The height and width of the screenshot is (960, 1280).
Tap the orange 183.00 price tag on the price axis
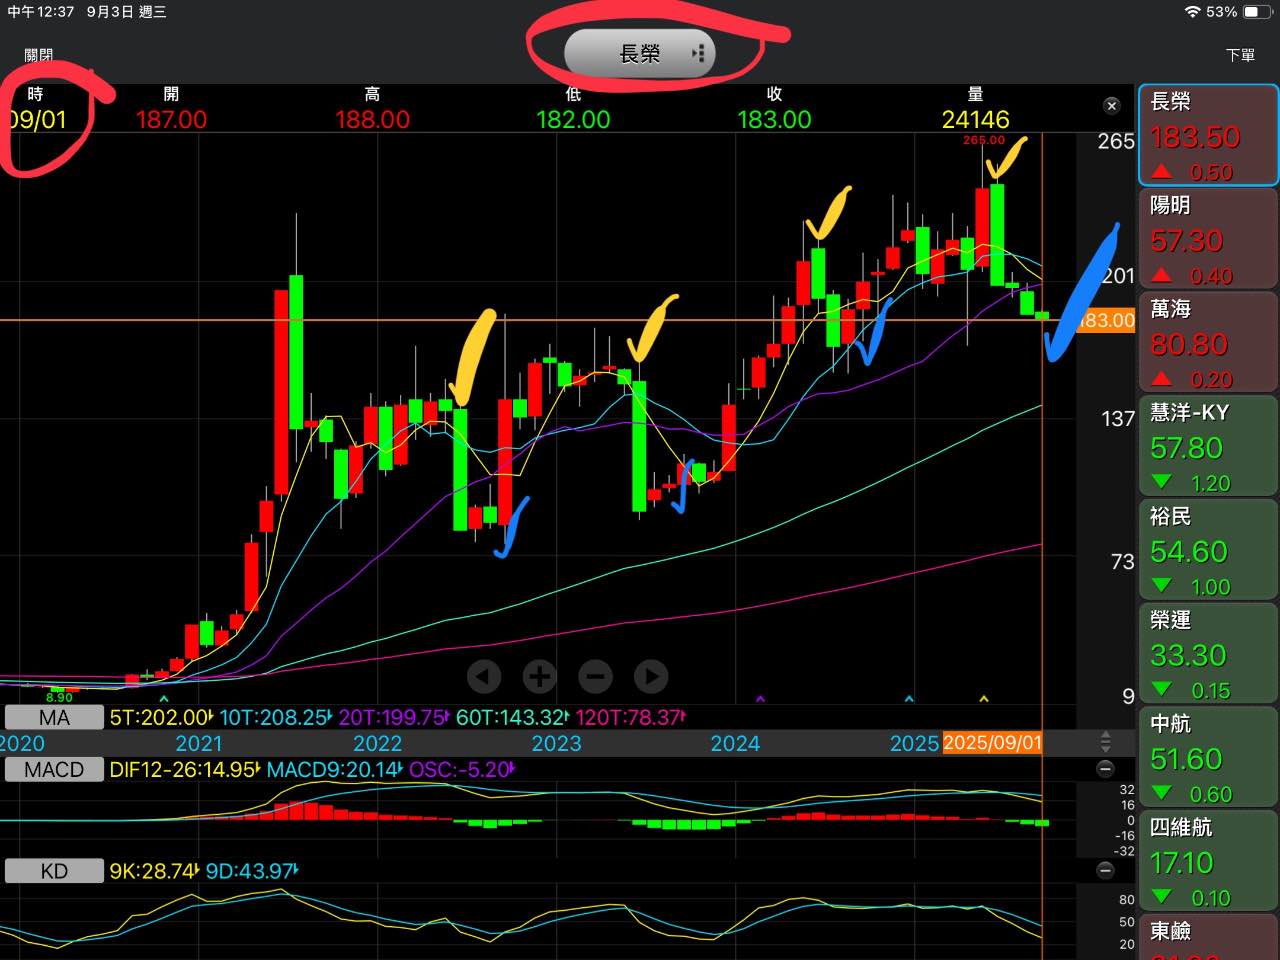(x=1106, y=320)
